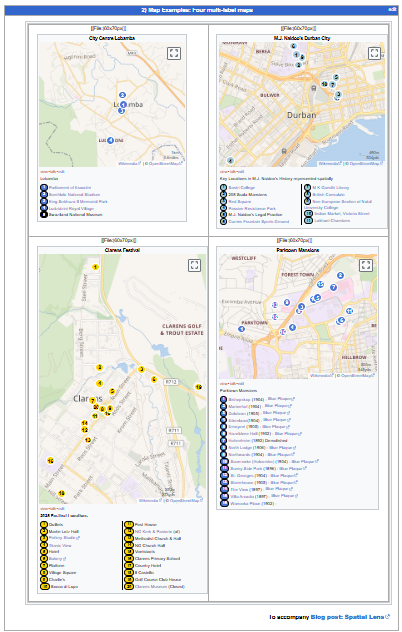
Task: Open Lakhani Chambers legend link
Action: point(332,220)
